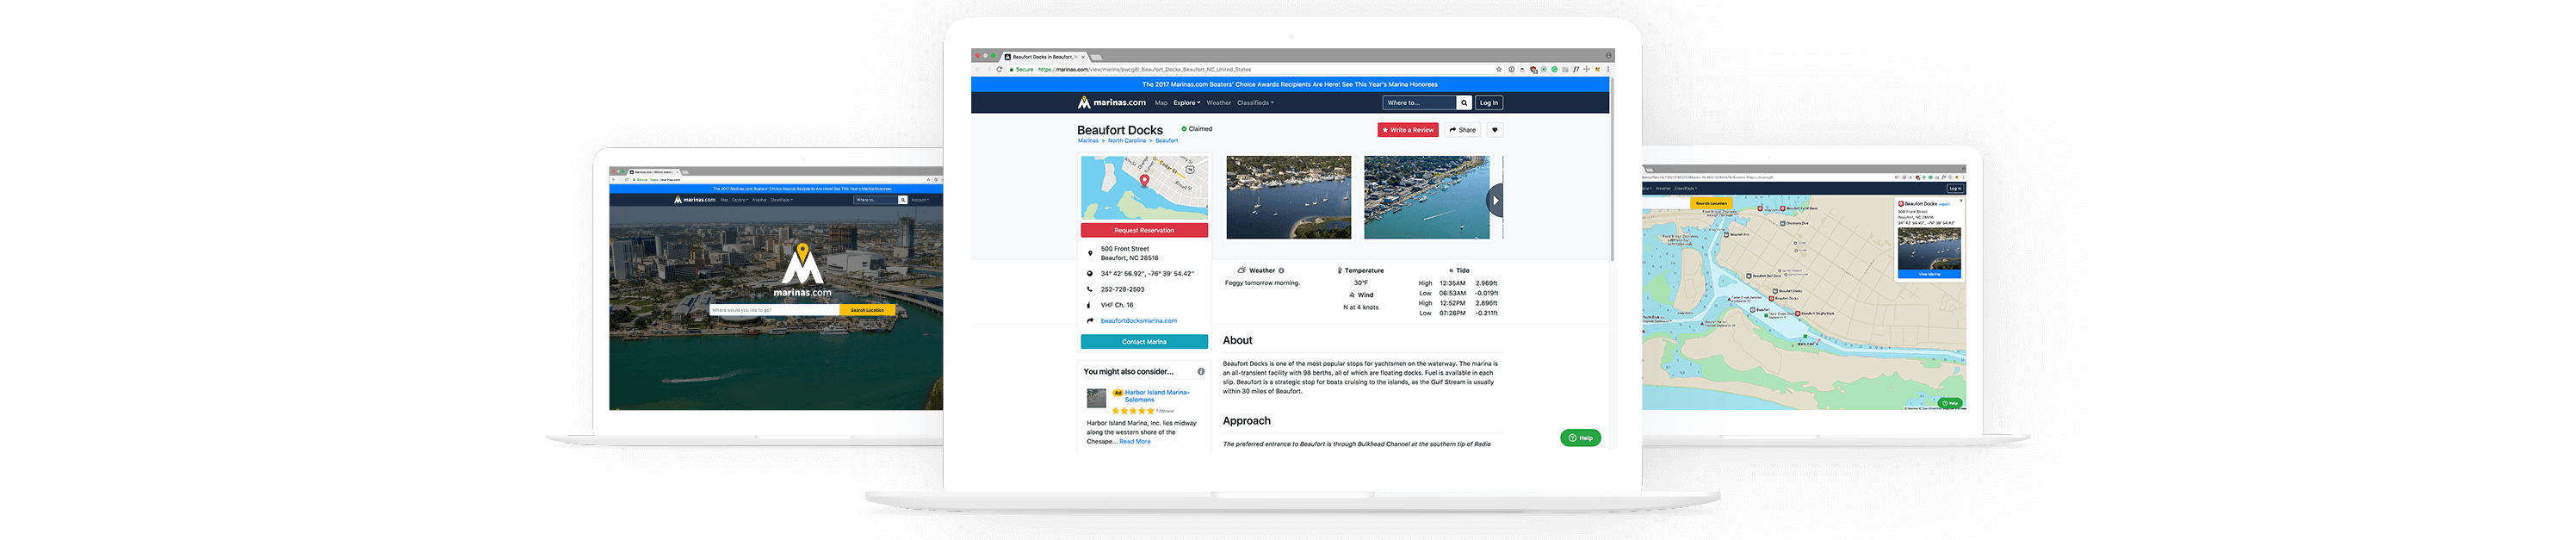Screen dimensions: 2576x540
Task: Click 'Where would you like to go?' field in left window
Action: [x=774, y=310]
